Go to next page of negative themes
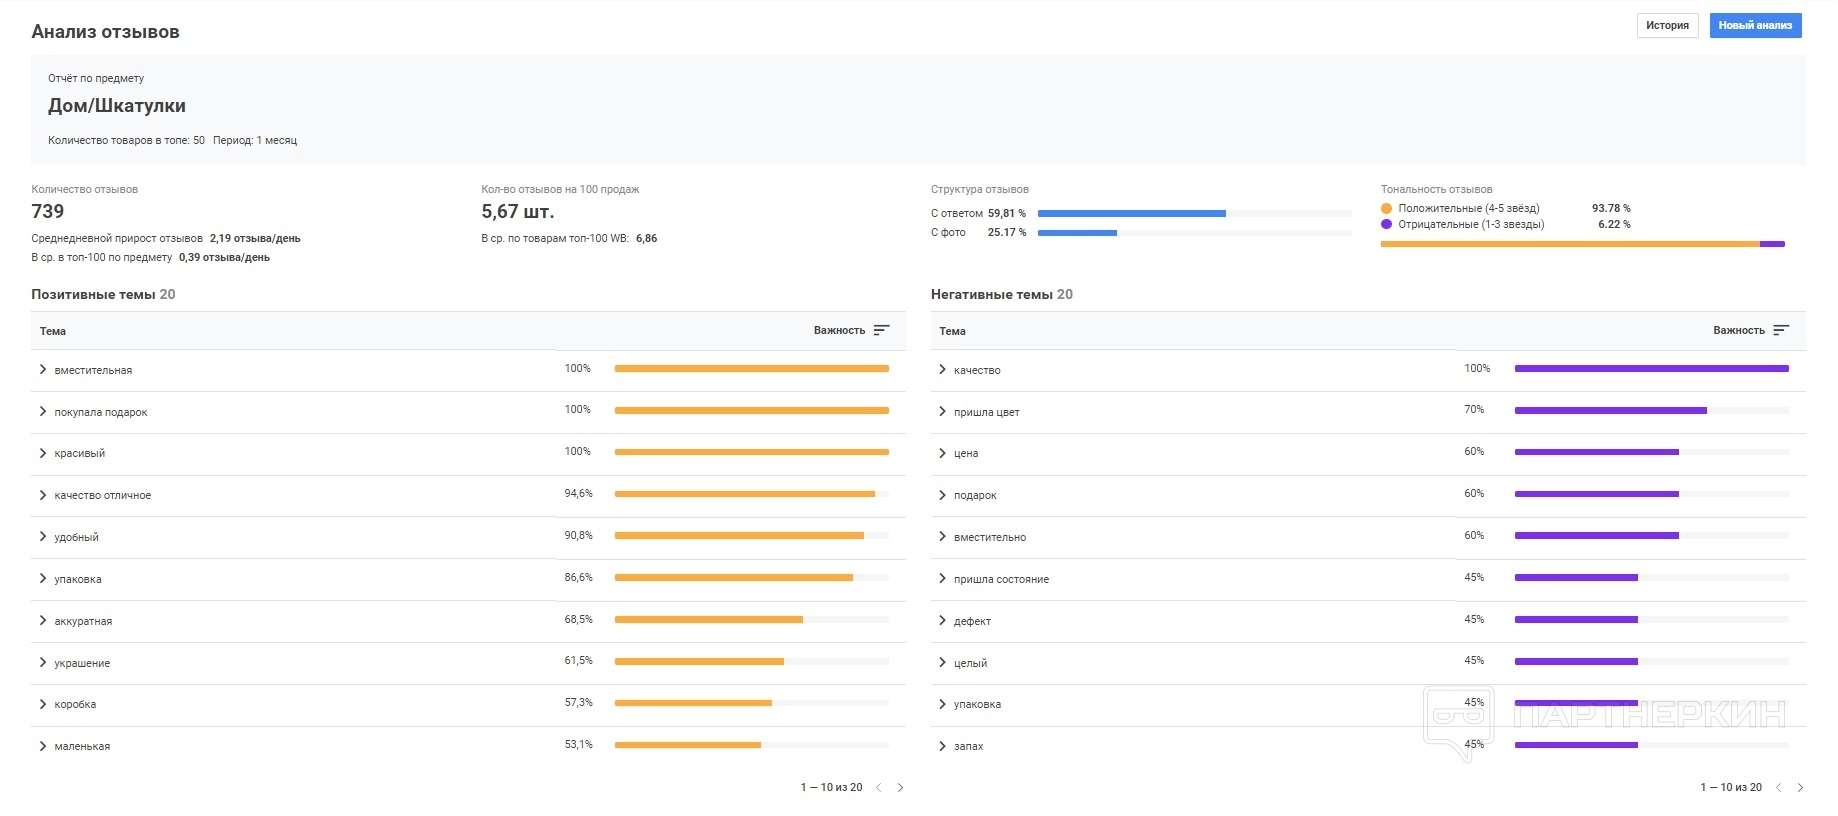Image resolution: width=1838 pixels, height=816 pixels. pos(1800,788)
